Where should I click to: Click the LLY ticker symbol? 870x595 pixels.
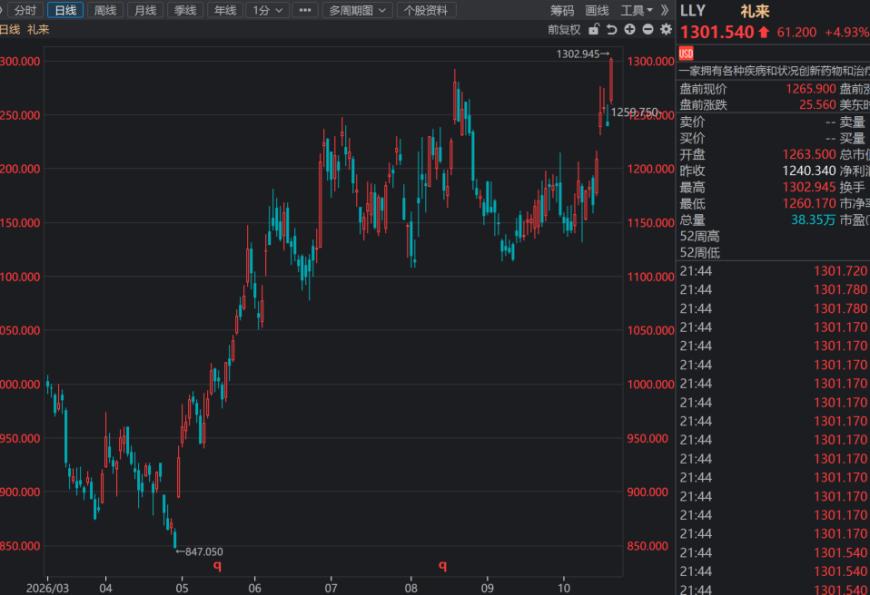[692, 11]
